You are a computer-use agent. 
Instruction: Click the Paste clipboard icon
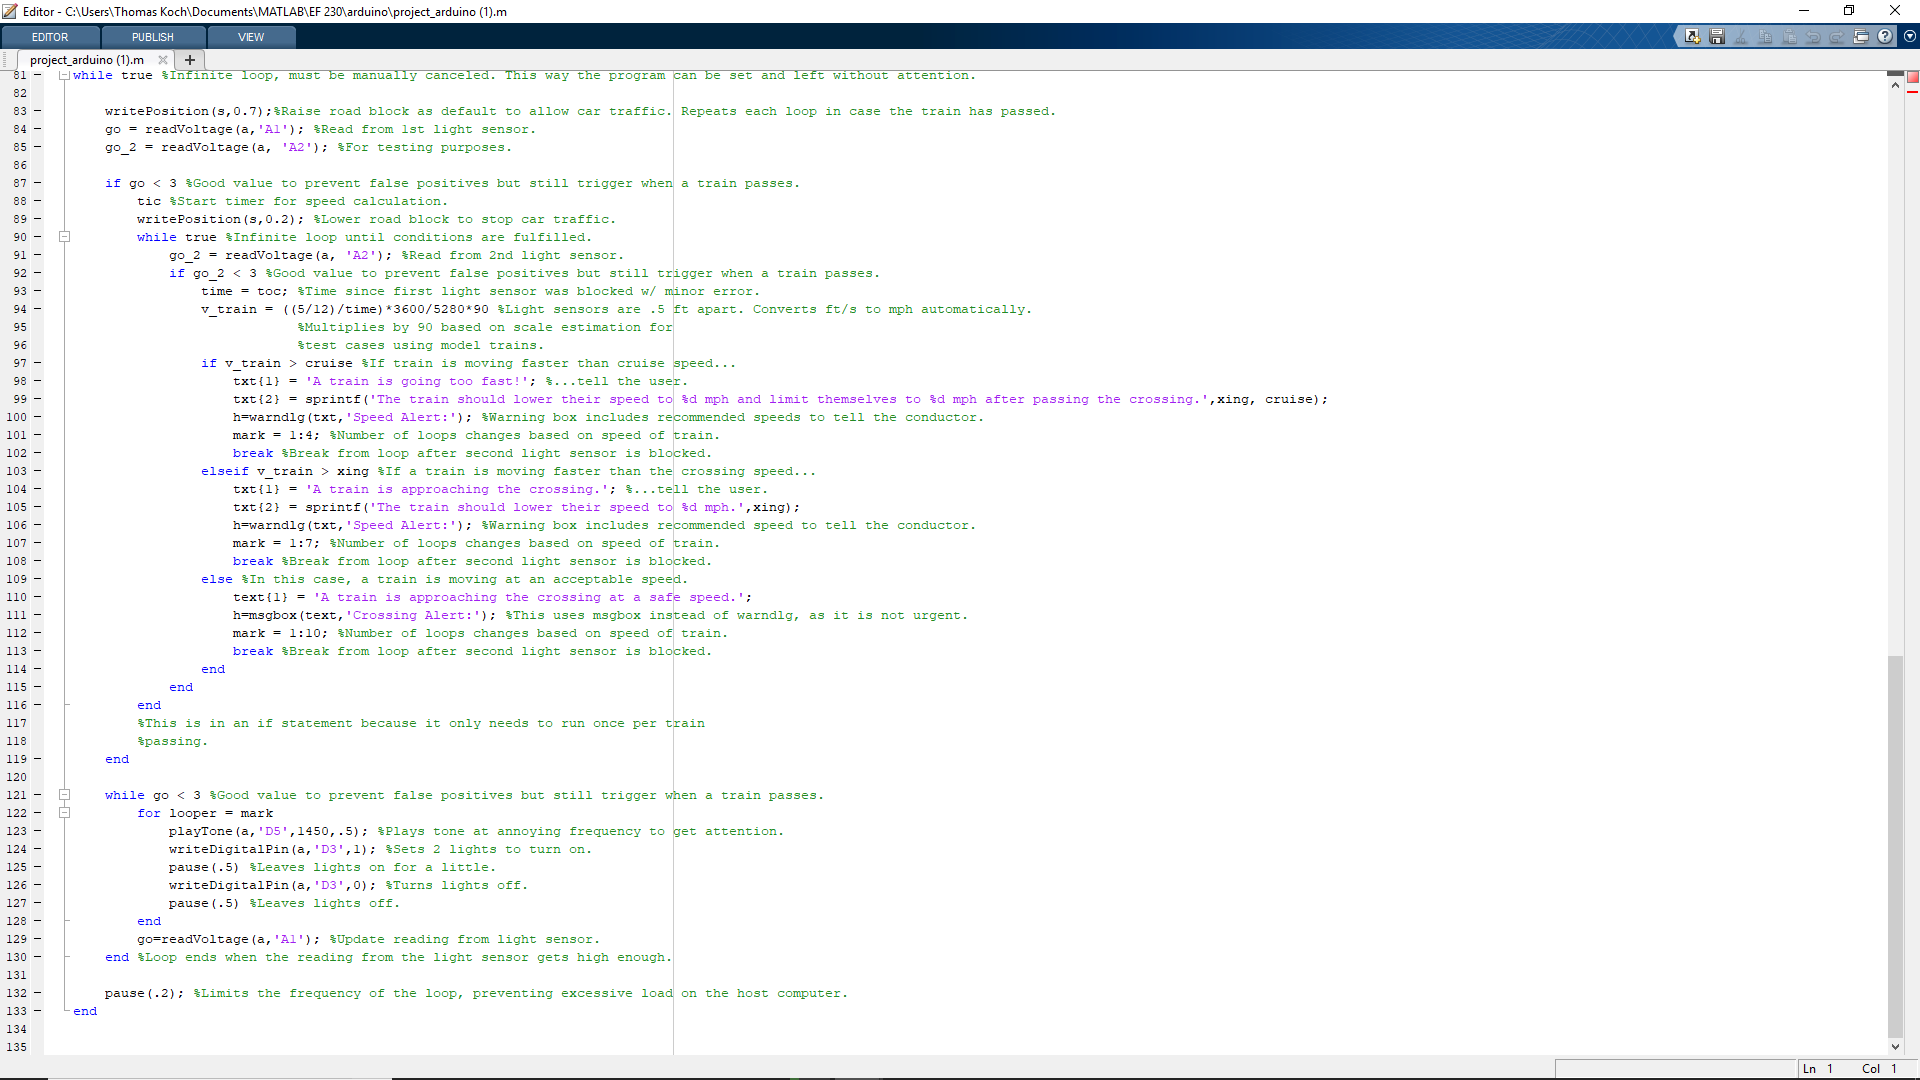click(x=1789, y=37)
